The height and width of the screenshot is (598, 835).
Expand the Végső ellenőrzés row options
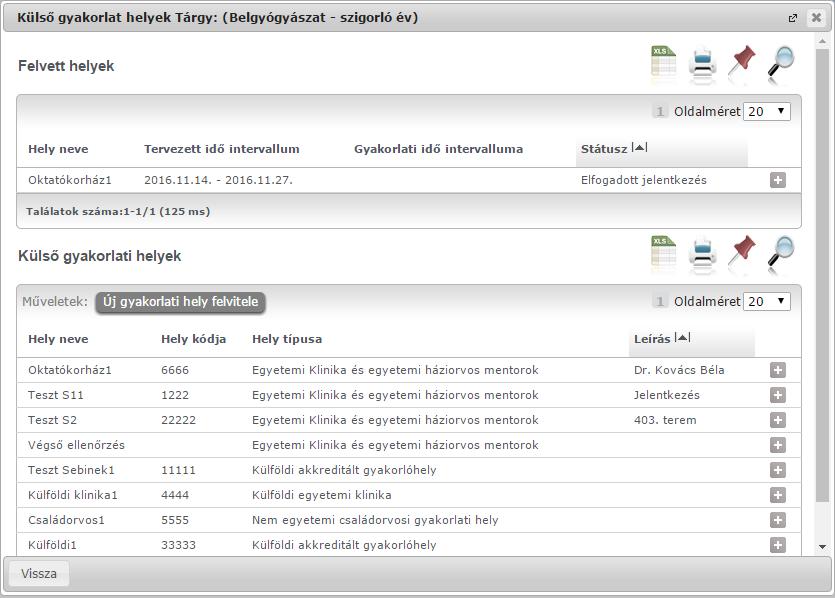(x=777, y=445)
